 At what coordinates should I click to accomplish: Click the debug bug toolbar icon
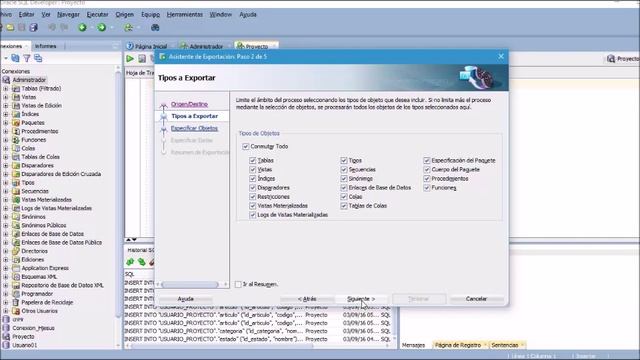pos(155,28)
